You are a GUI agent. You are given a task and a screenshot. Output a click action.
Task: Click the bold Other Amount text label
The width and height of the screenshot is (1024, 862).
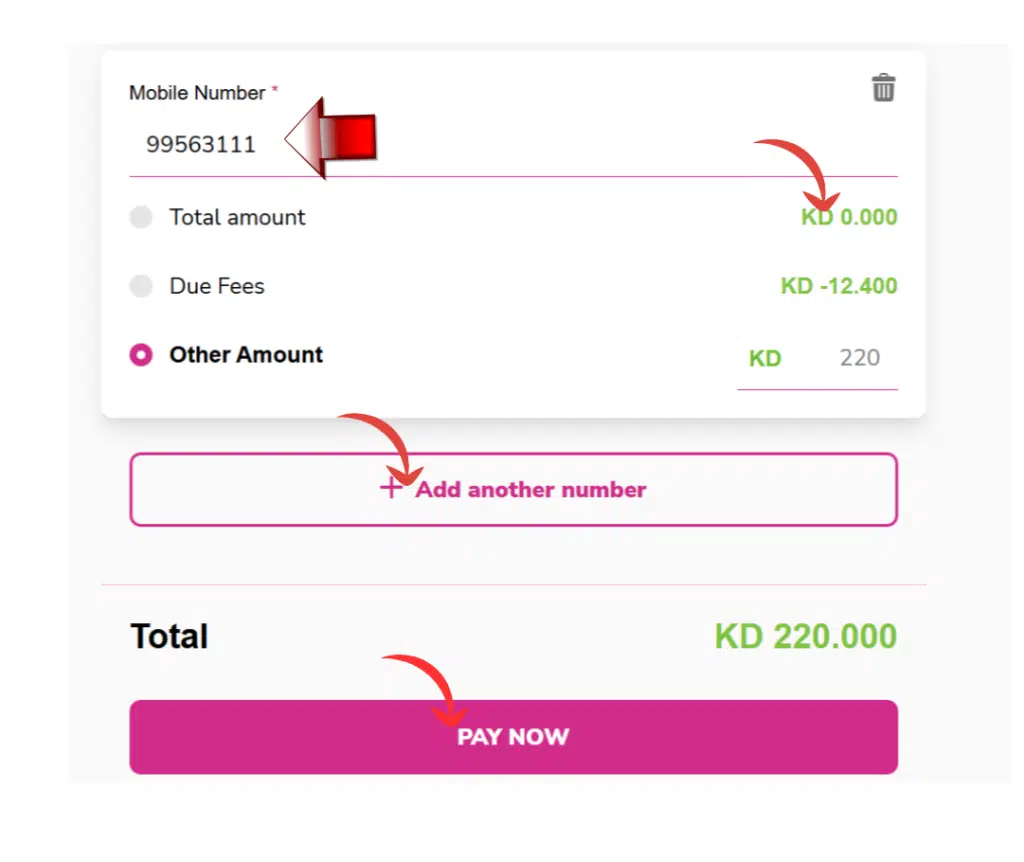pyautogui.click(x=245, y=355)
